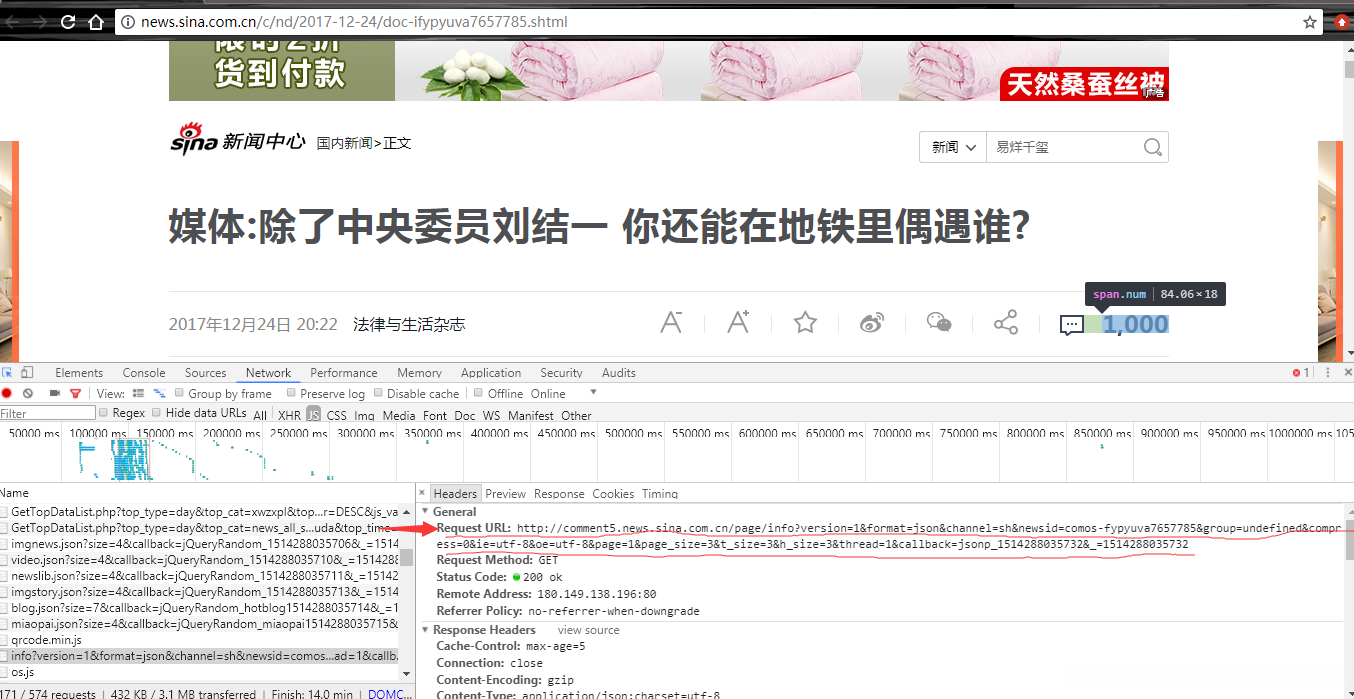Image resolution: width=1354 pixels, height=699 pixels.
Task: Select os.js request row
Action: pyautogui.click(x=200, y=672)
